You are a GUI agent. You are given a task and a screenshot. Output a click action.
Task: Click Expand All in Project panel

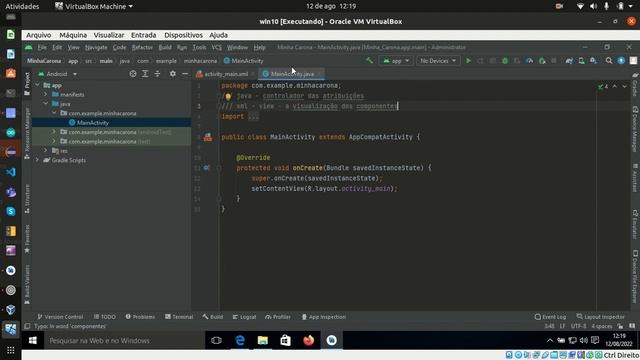tap(145, 74)
